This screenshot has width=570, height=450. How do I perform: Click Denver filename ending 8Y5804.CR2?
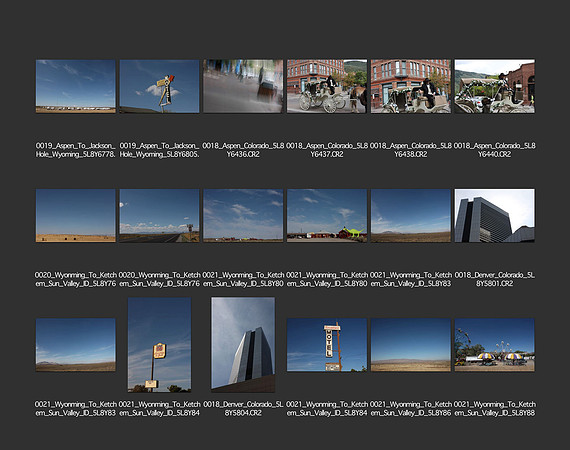tap(243, 409)
